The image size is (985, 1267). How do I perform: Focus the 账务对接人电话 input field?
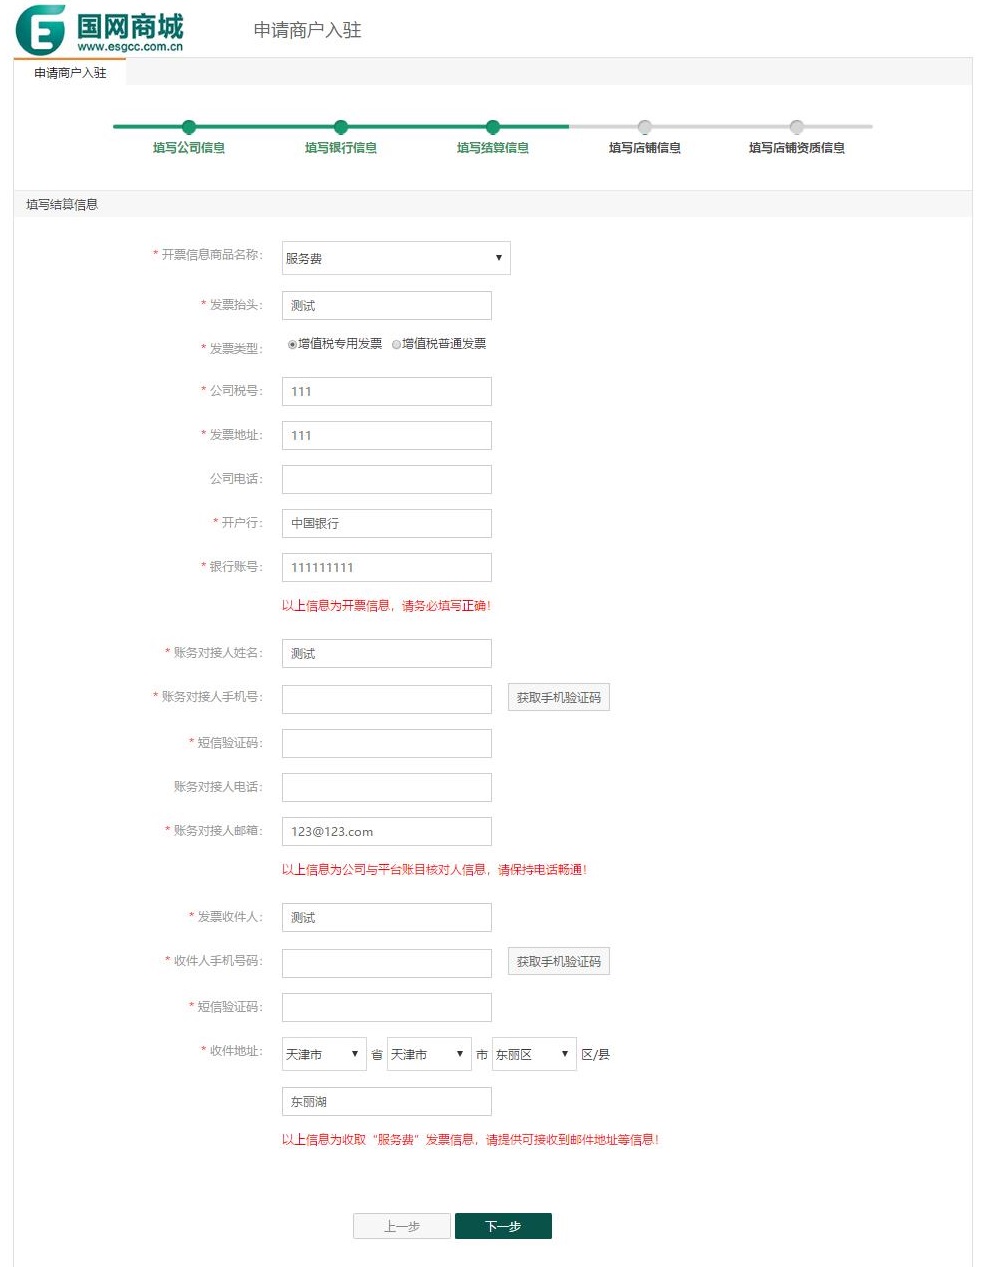[x=387, y=787]
